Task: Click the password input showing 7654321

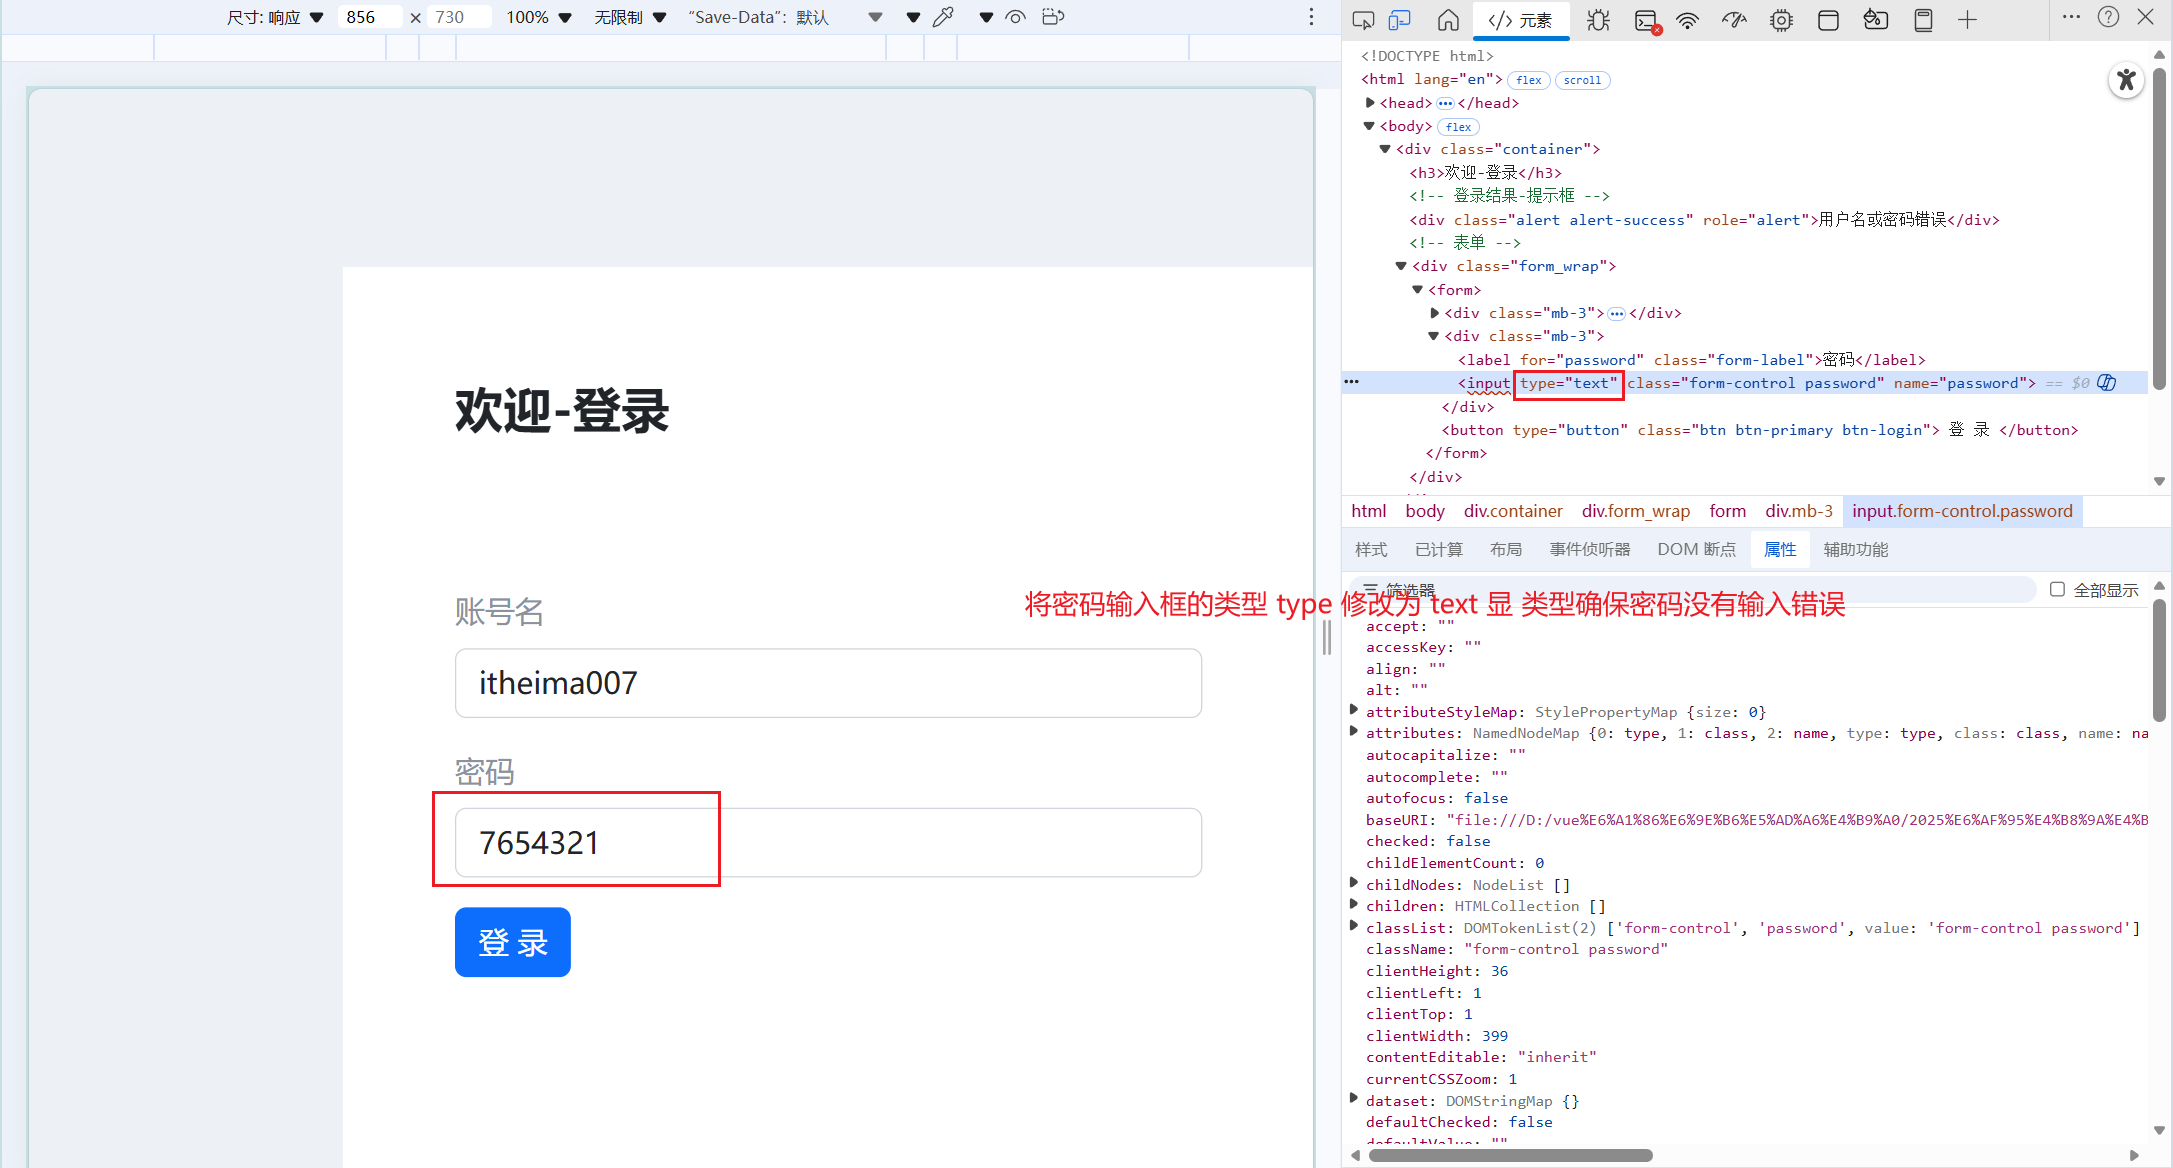Action: tap(828, 843)
